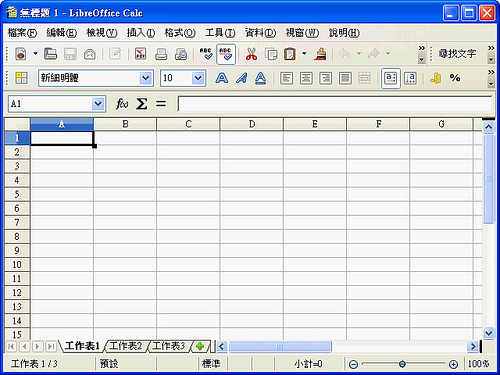The height and width of the screenshot is (375, 500).
Task: Show more formatting toolbar buttons chevron
Action: (491, 72)
